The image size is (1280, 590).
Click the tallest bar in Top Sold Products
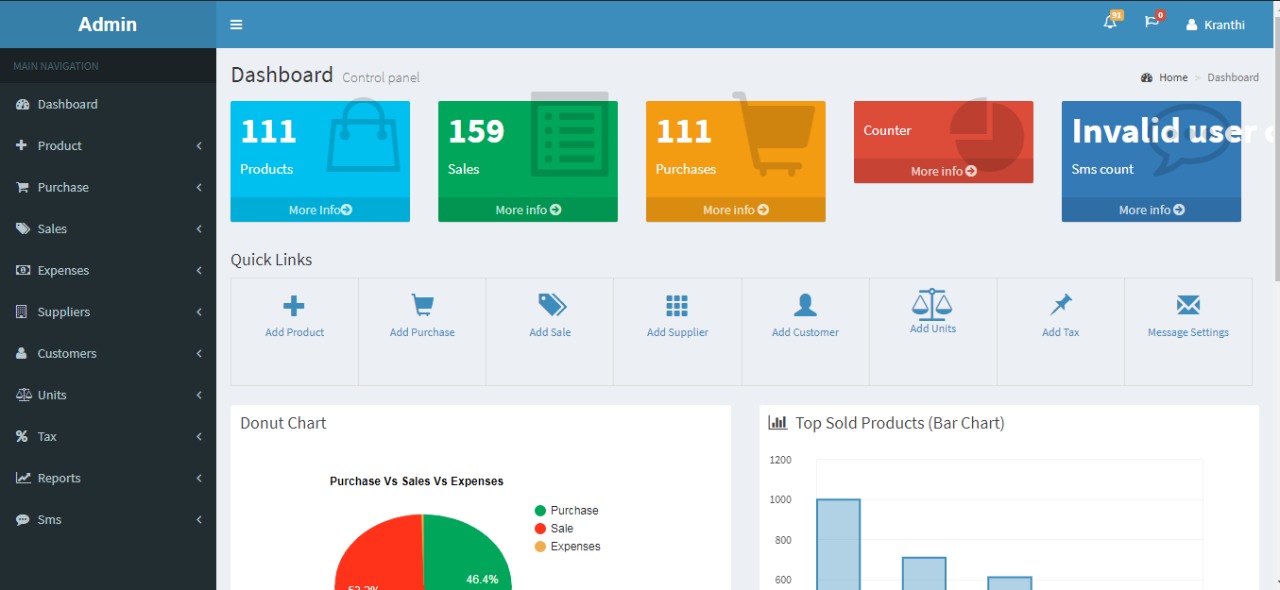pos(838,544)
